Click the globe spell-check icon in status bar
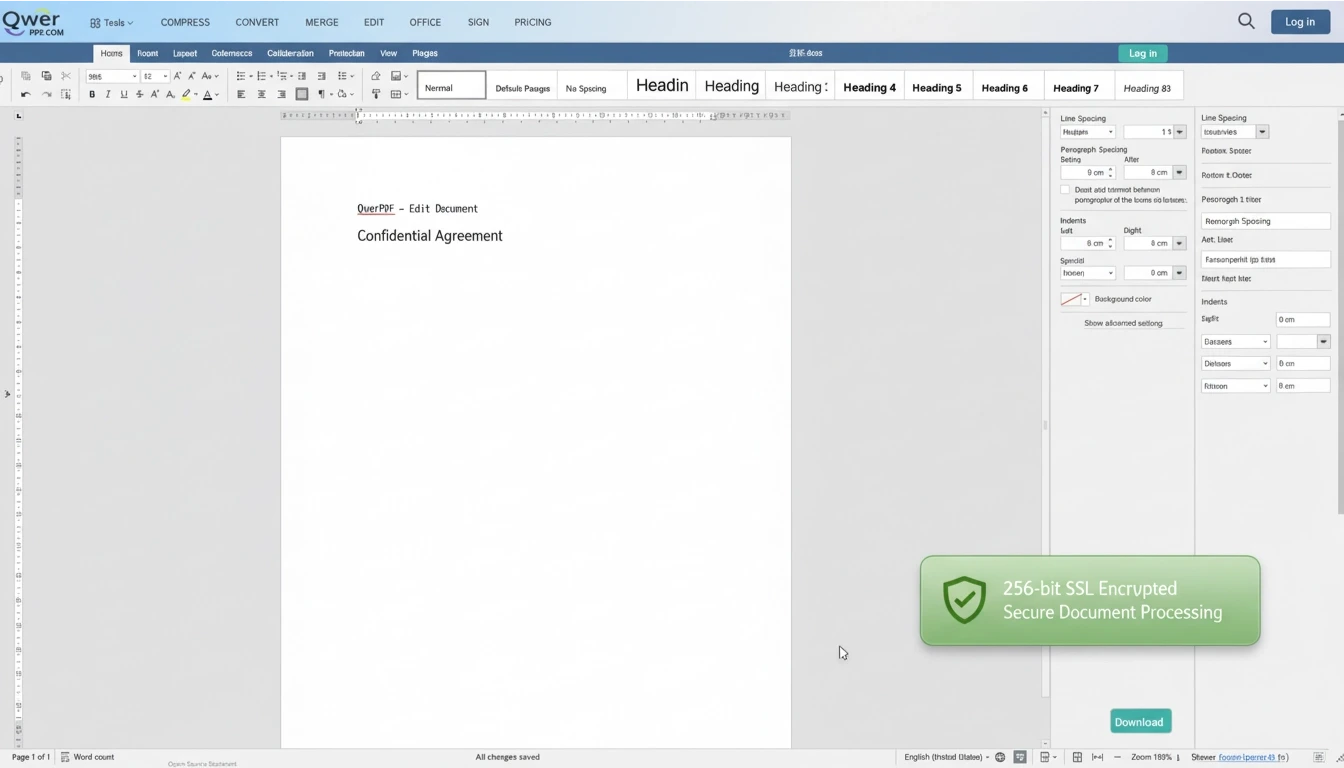Viewport: 1344px width, 768px height. tap(1000, 757)
